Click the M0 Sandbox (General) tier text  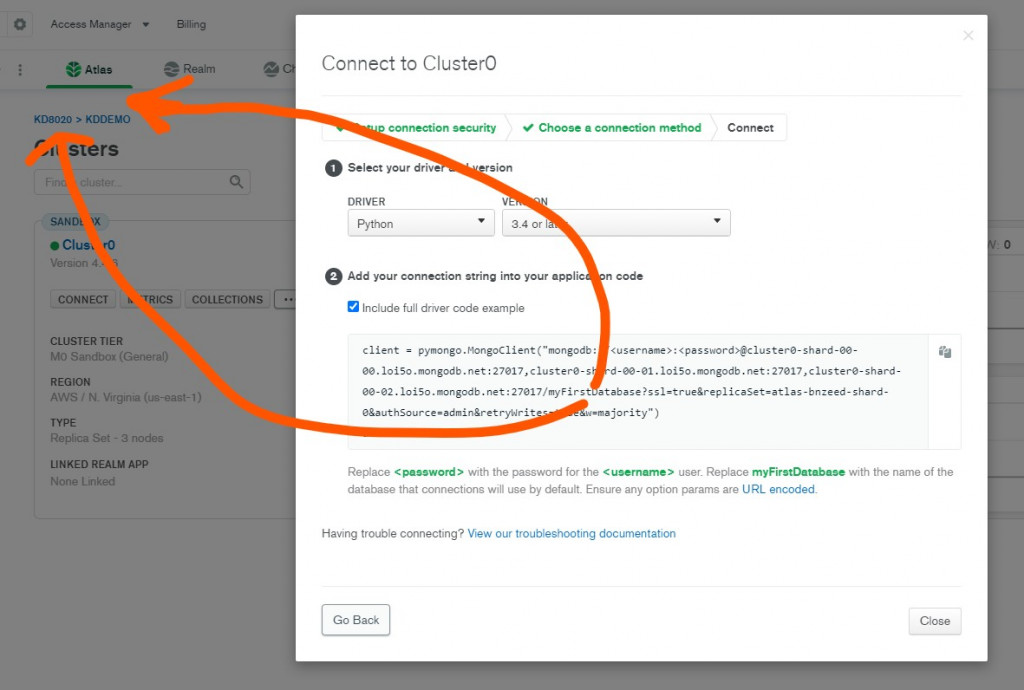coord(109,356)
